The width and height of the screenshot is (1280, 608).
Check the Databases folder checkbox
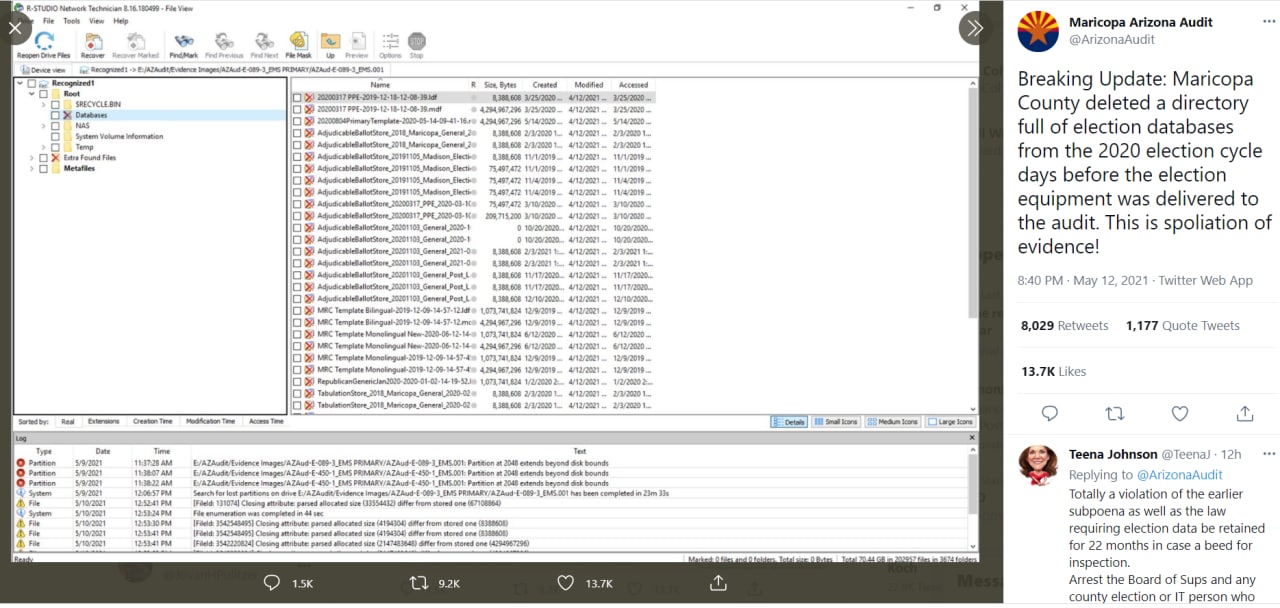click(x=55, y=115)
